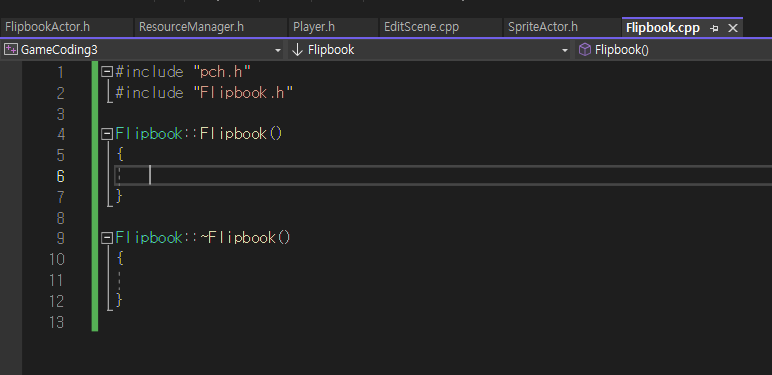
Task: Open the SpriteActor.h tab
Action: click(543, 27)
